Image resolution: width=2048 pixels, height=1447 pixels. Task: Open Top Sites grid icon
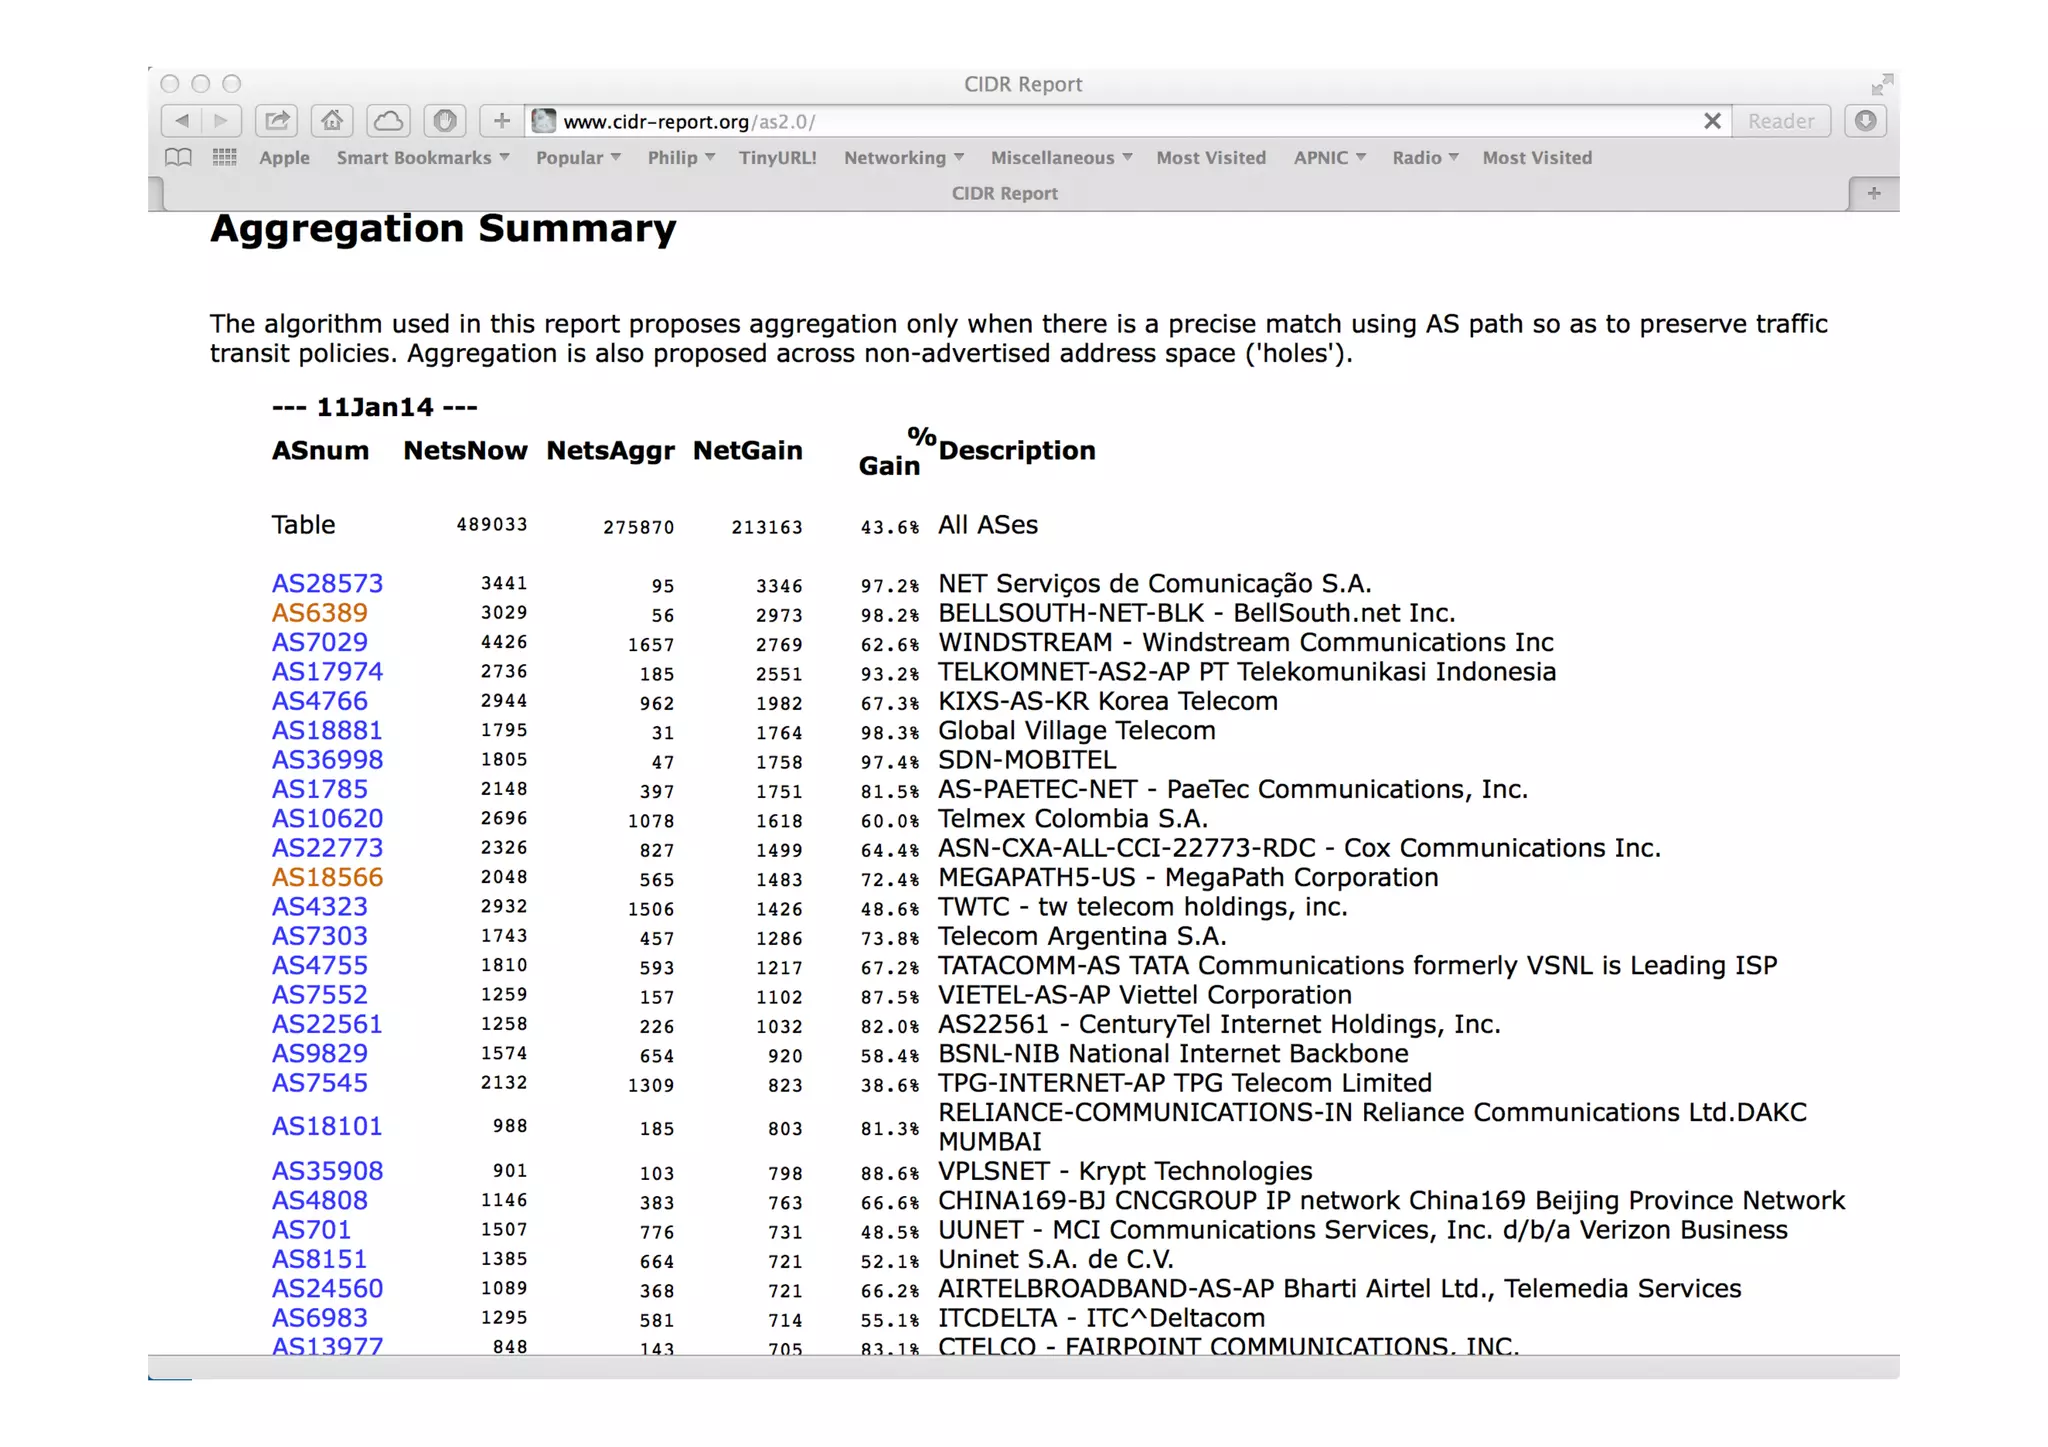tap(224, 157)
